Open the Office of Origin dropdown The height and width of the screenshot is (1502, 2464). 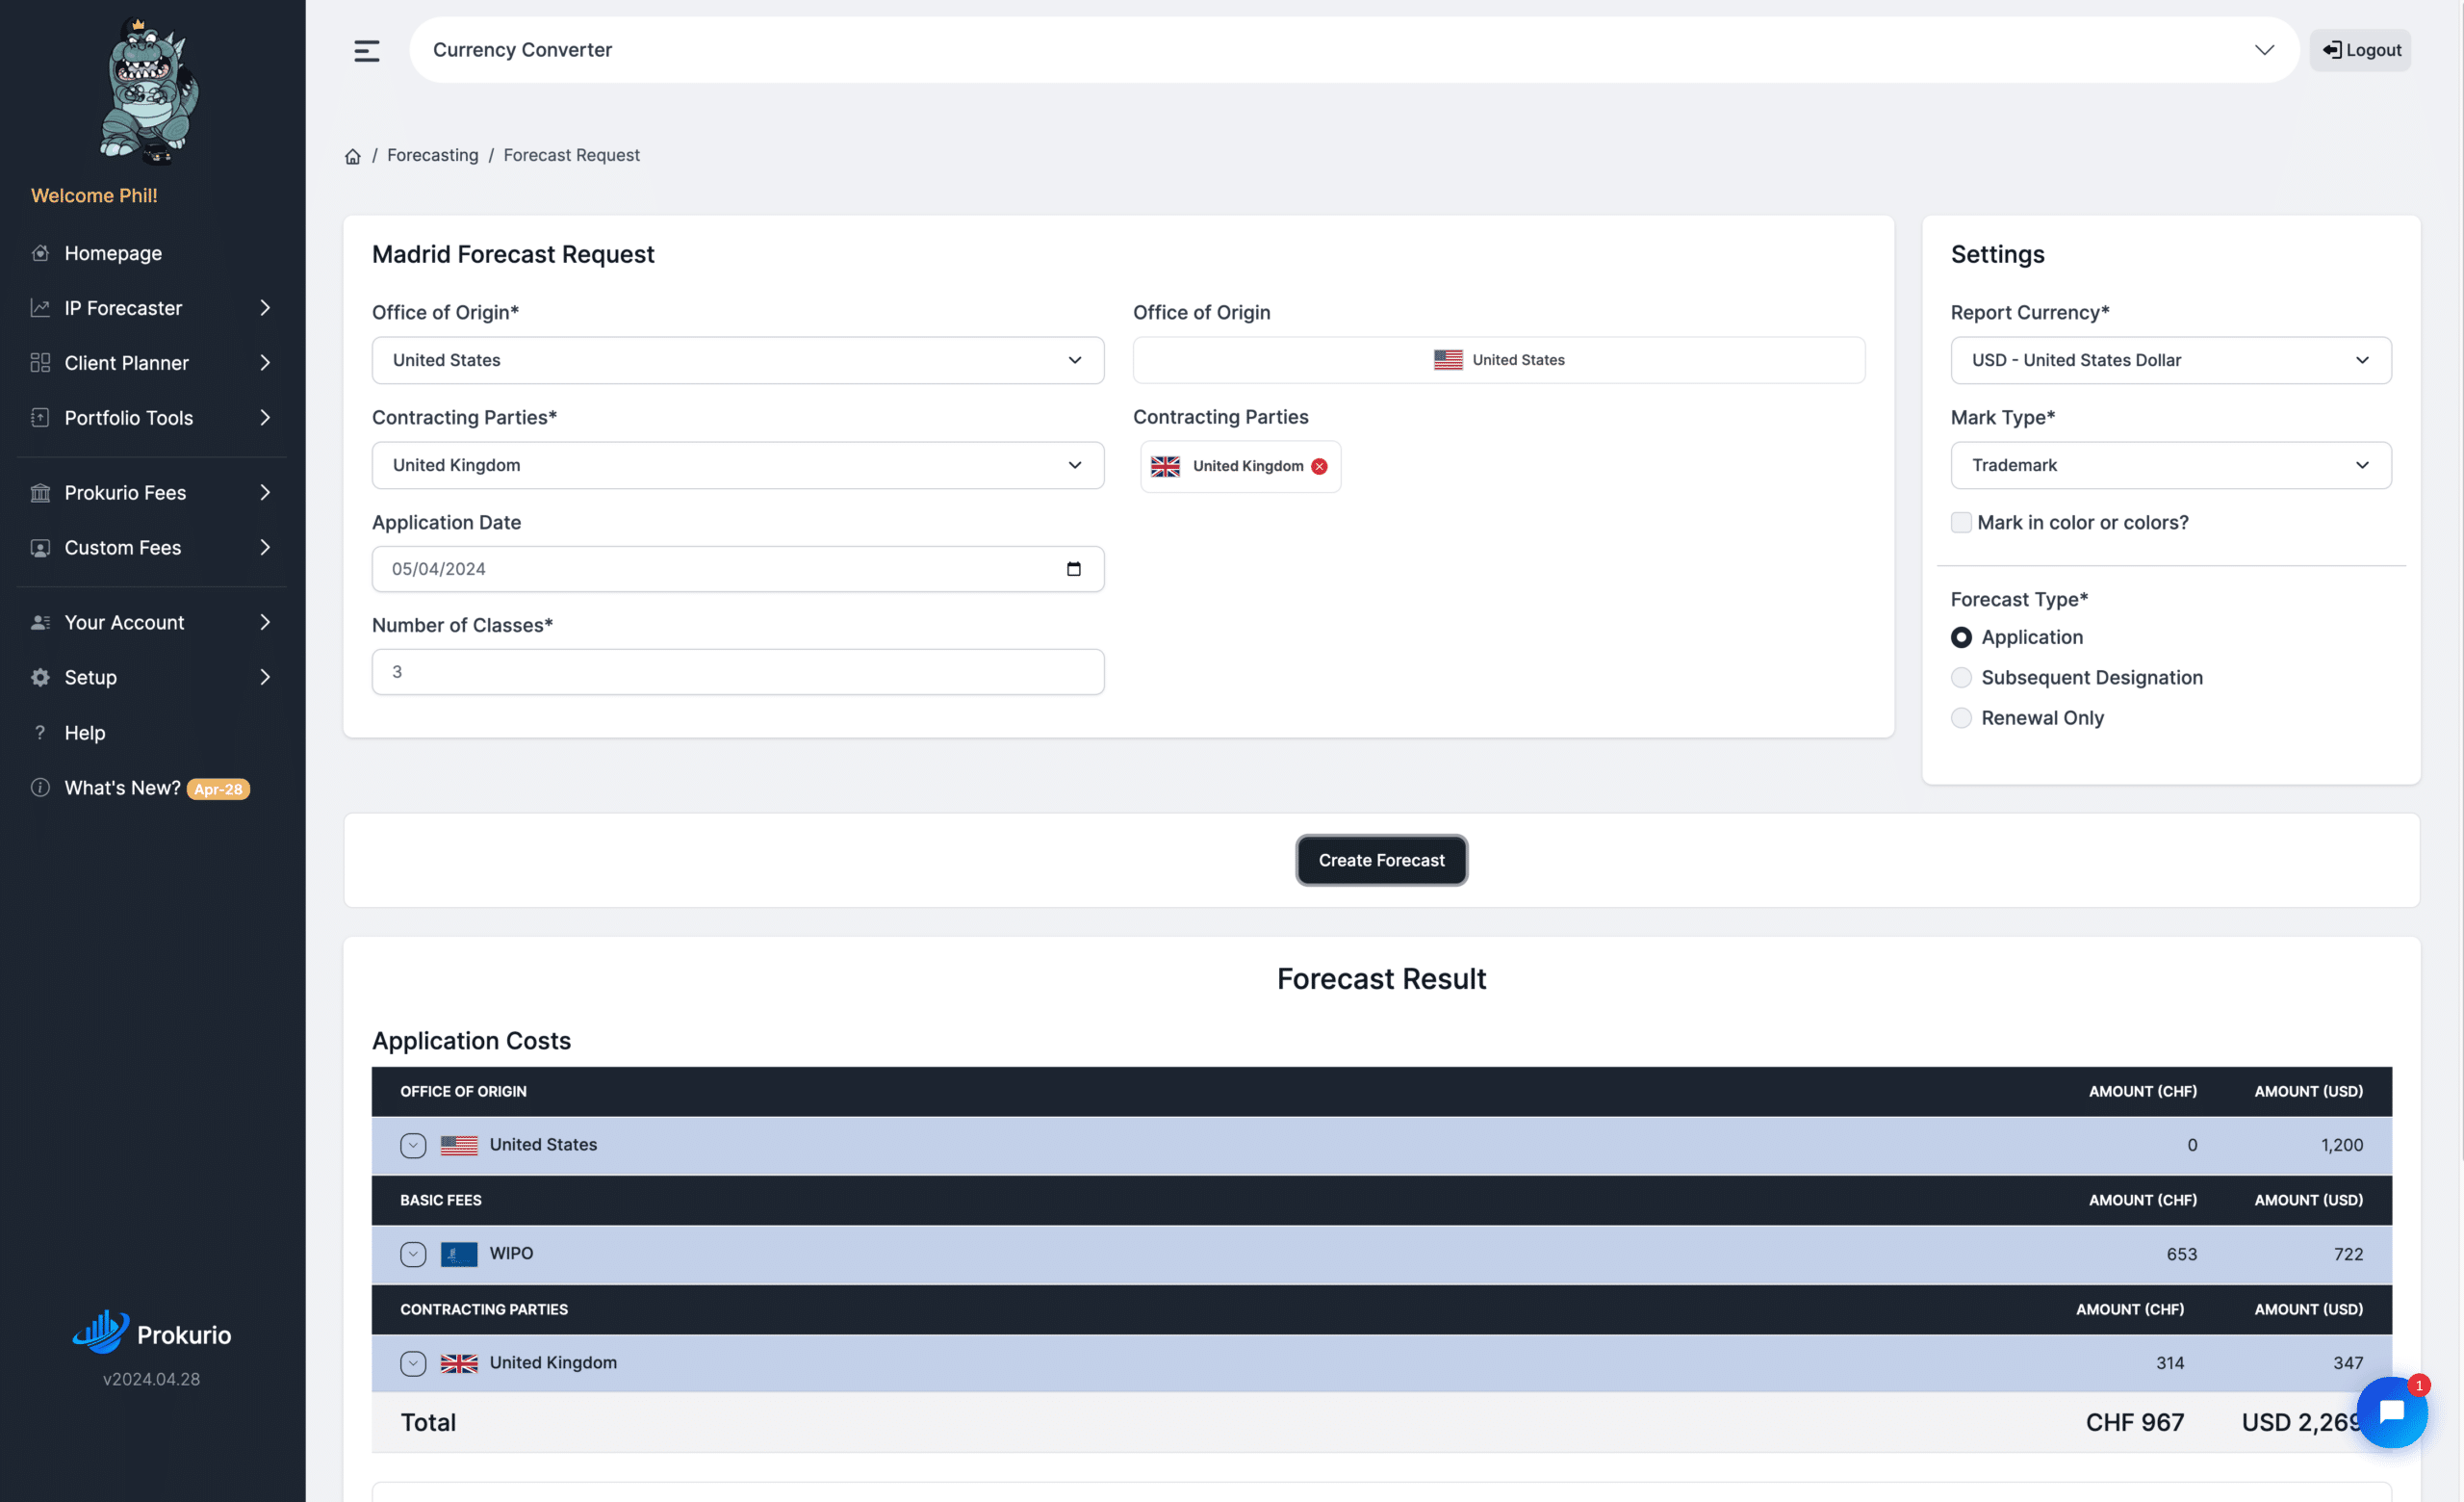738,360
